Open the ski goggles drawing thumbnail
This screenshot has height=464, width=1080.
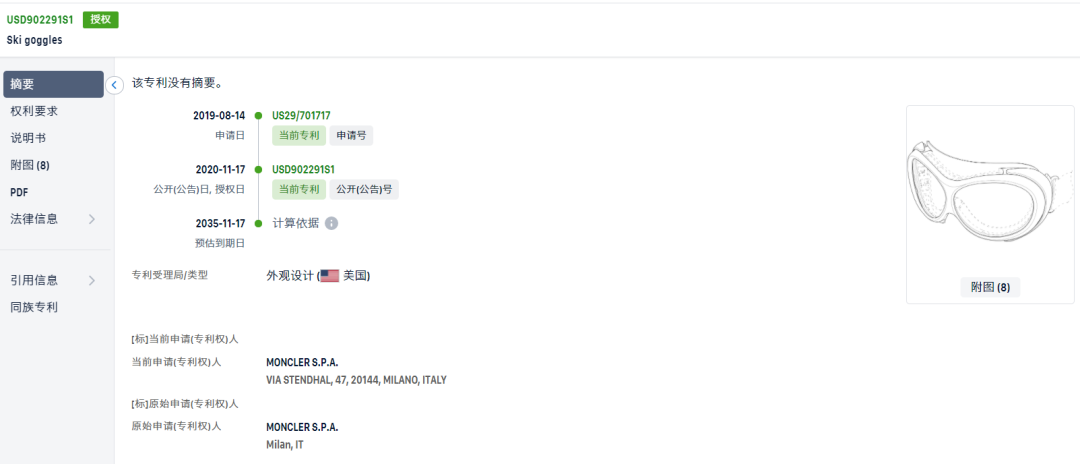(x=990, y=189)
